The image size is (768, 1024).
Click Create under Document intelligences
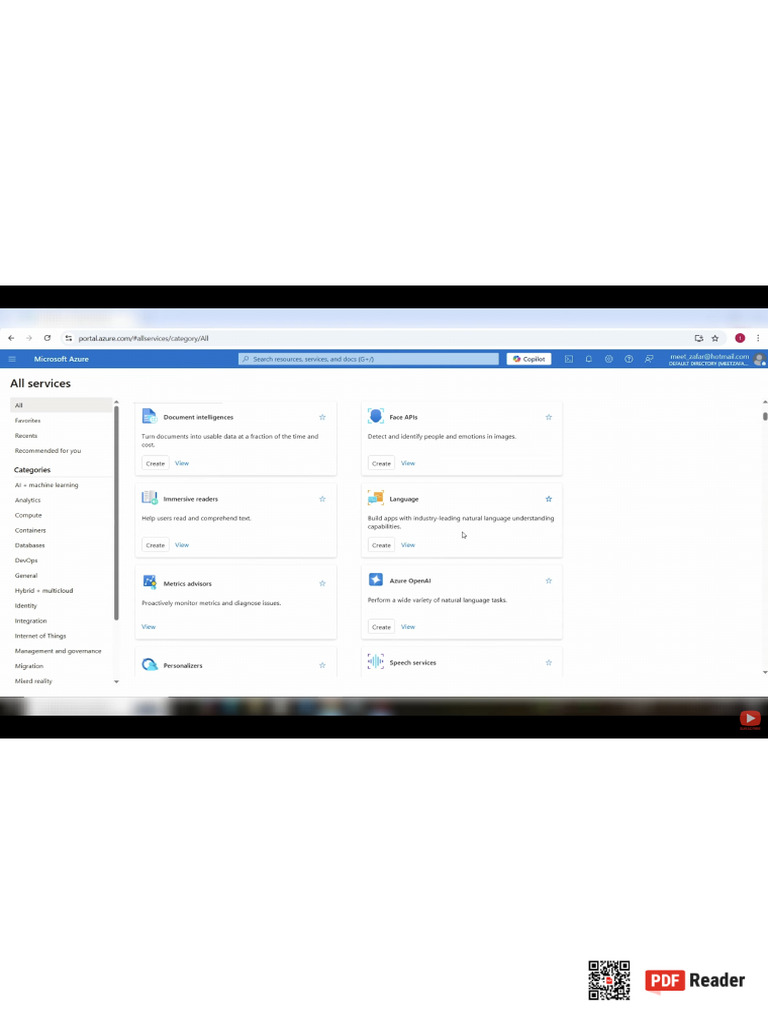pos(155,463)
